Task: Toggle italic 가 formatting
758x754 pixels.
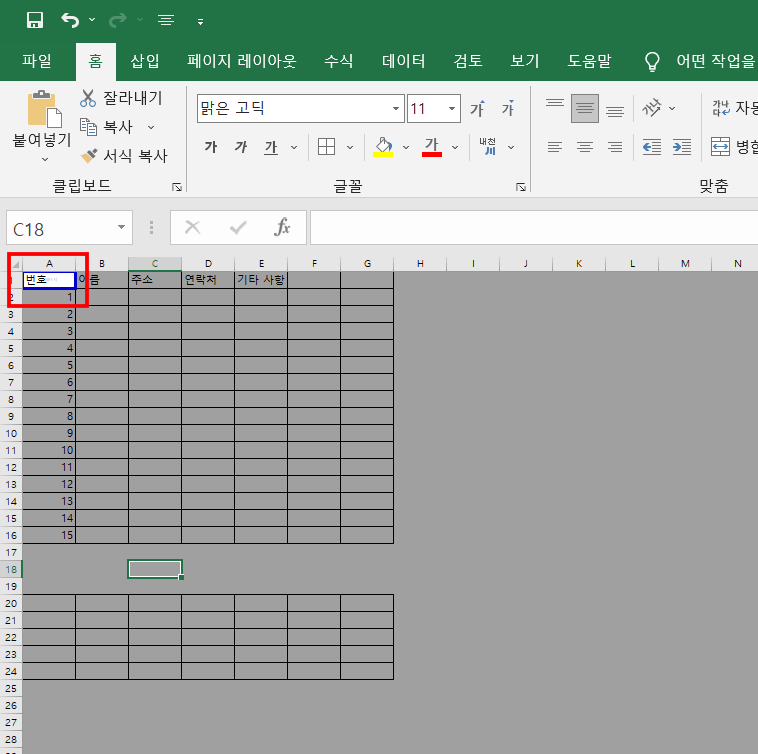Action: coord(241,147)
